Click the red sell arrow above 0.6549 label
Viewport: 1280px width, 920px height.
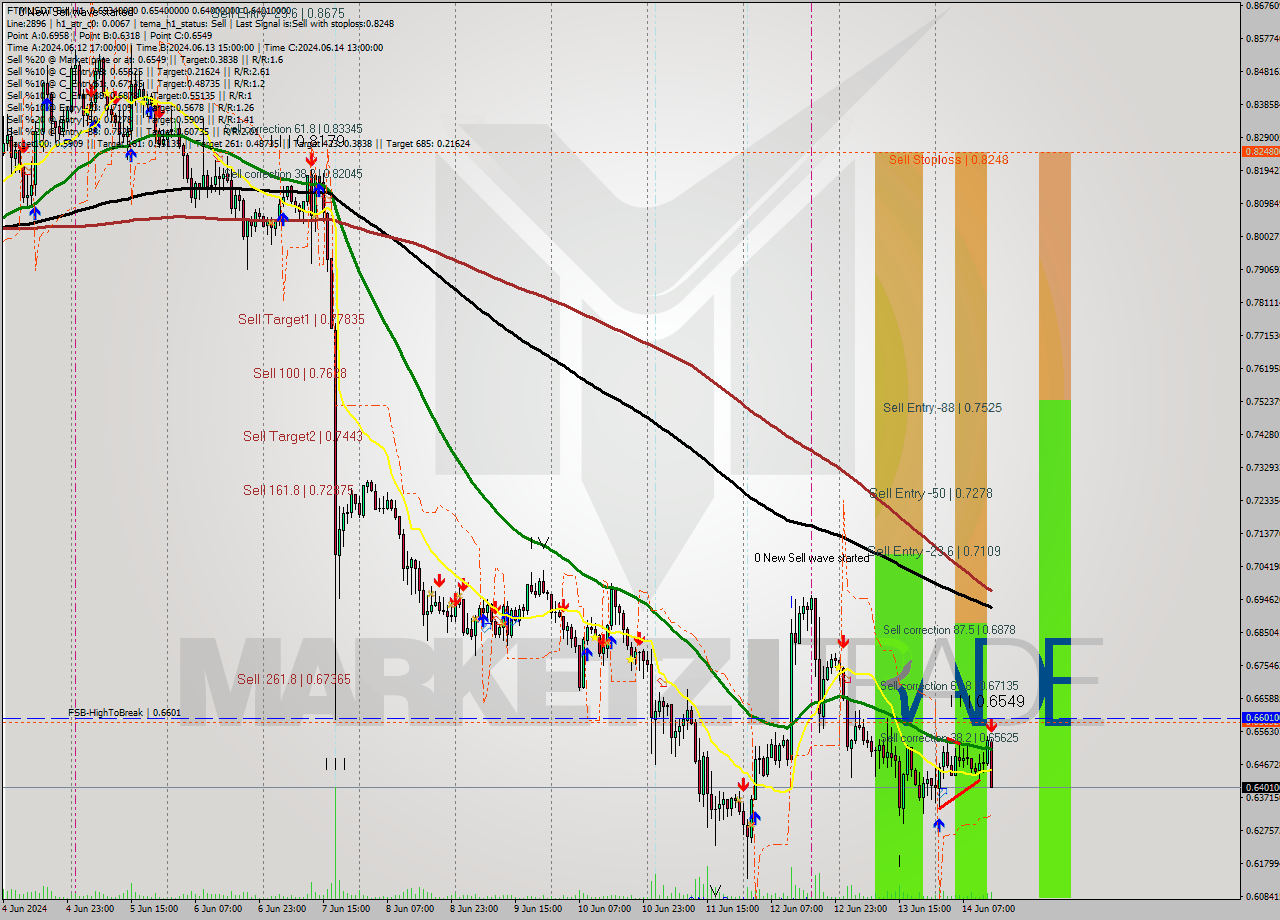click(991, 725)
